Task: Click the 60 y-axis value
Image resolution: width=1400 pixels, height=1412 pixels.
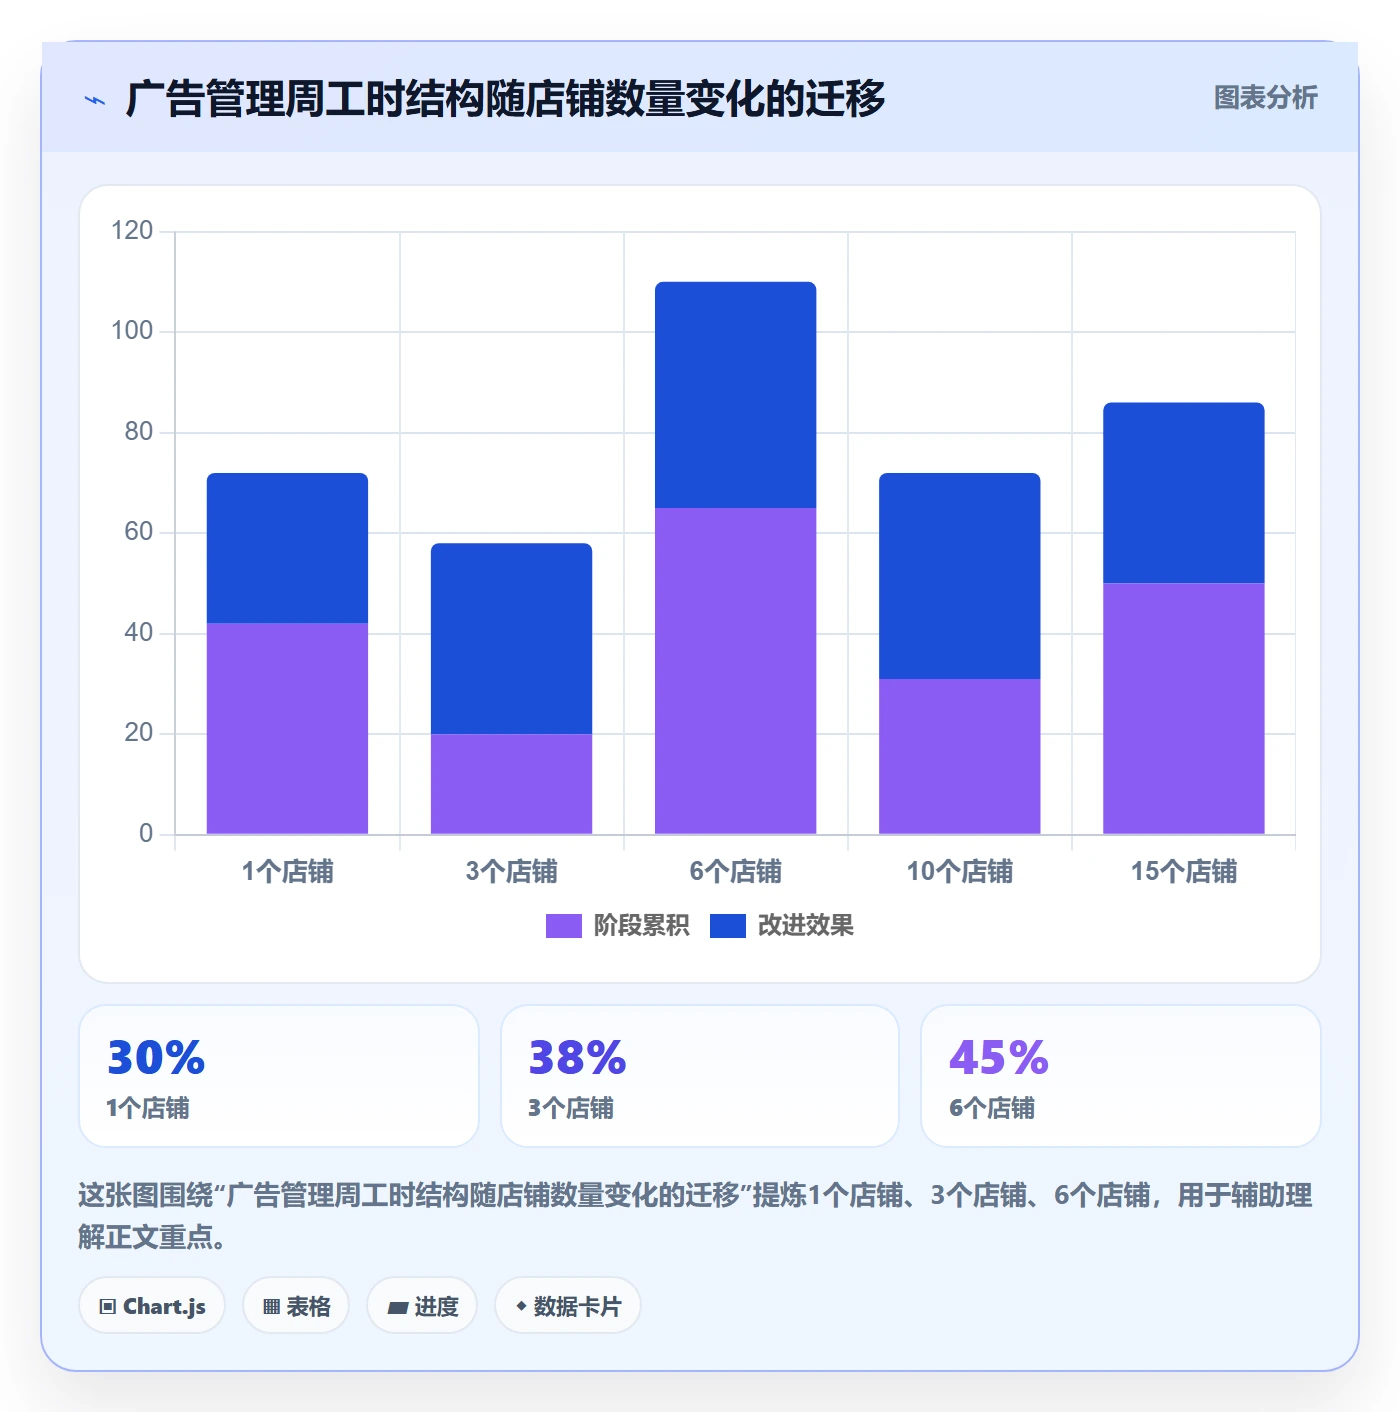Action: tap(138, 532)
